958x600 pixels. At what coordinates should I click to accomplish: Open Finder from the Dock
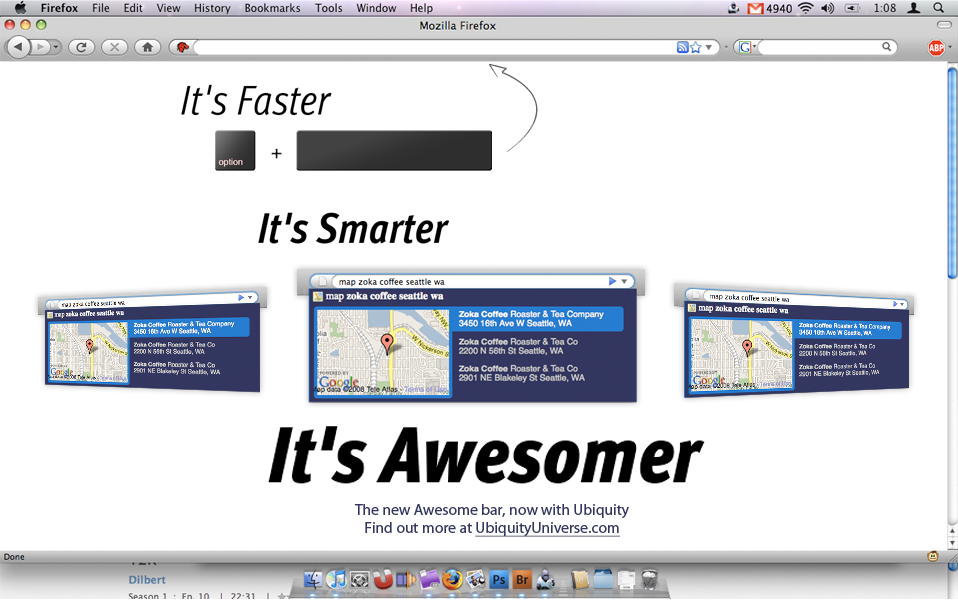click(x=313, y=579)
